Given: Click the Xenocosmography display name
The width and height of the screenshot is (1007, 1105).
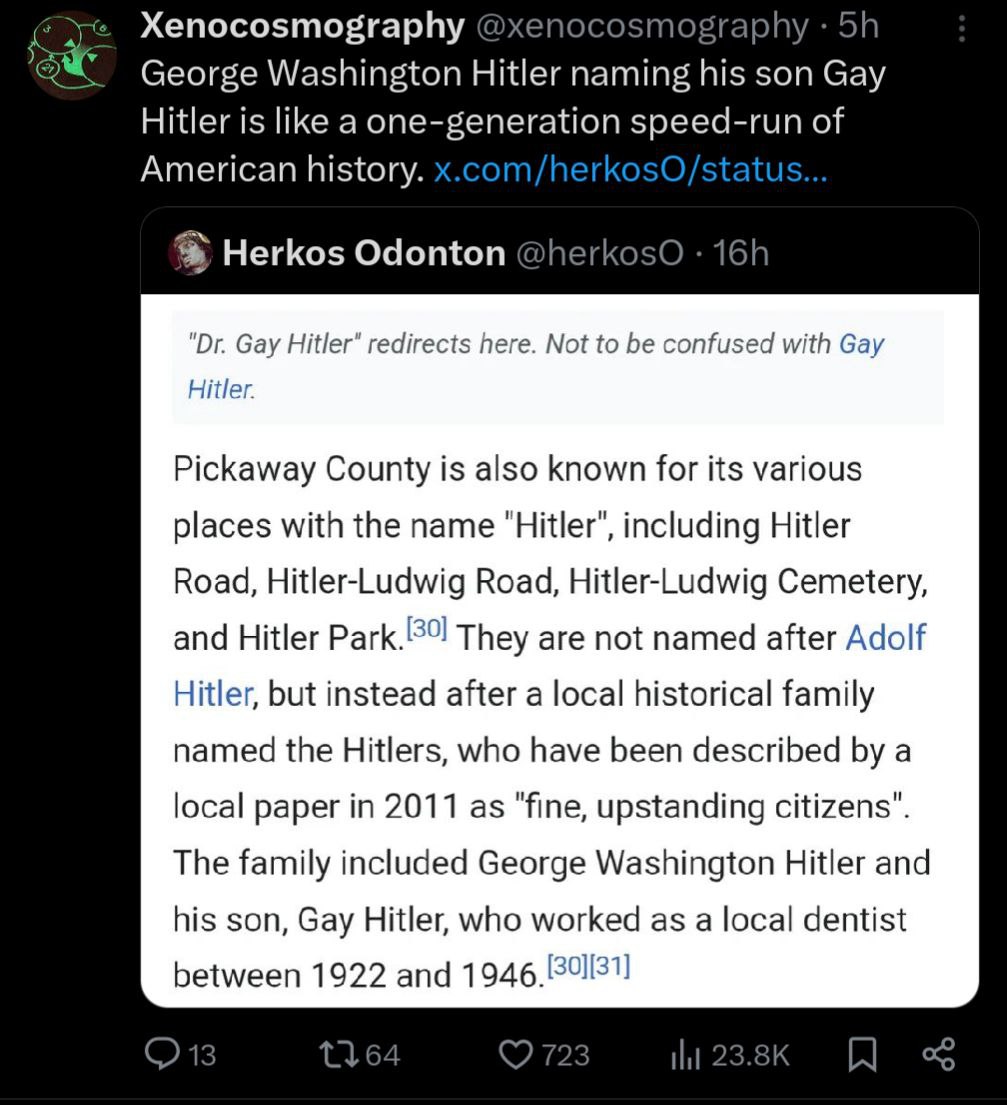Looking at the screenshot, I should click(x=303, y=26).
